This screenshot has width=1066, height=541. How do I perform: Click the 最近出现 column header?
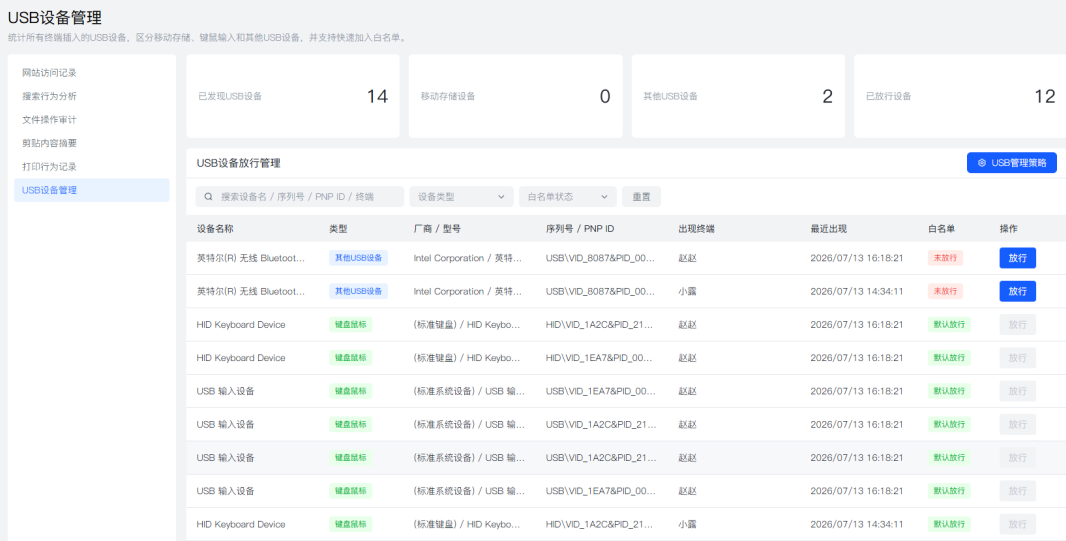tap(829, 229)
